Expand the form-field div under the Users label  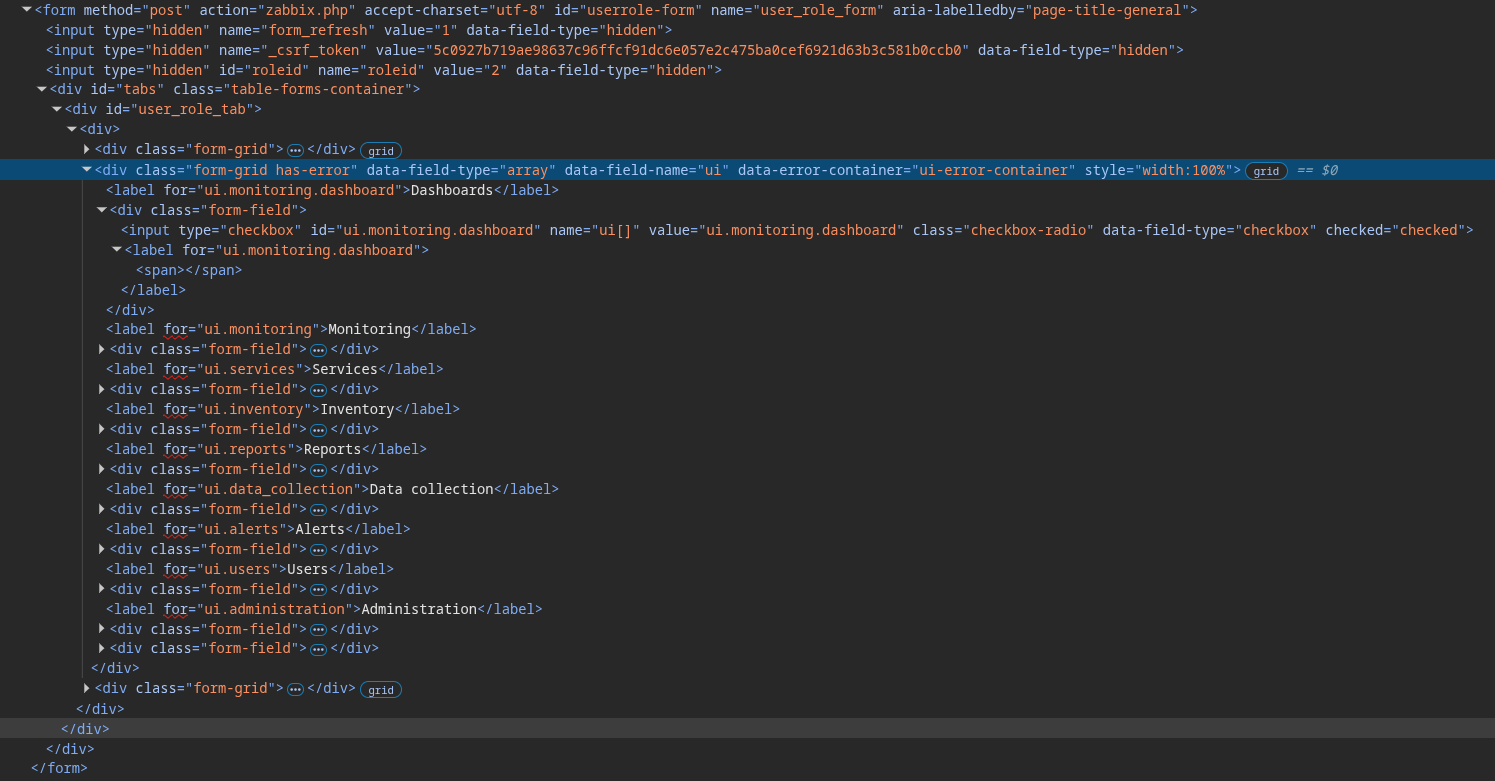(102, 589)
